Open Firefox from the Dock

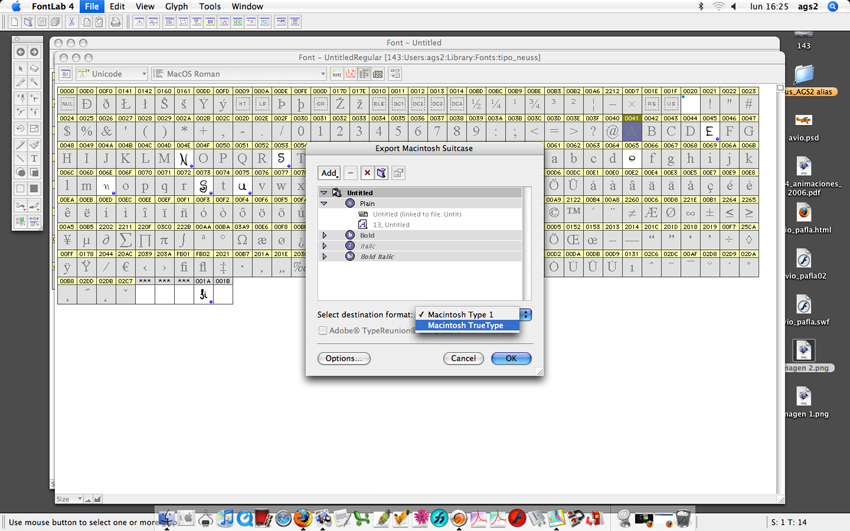302,518
